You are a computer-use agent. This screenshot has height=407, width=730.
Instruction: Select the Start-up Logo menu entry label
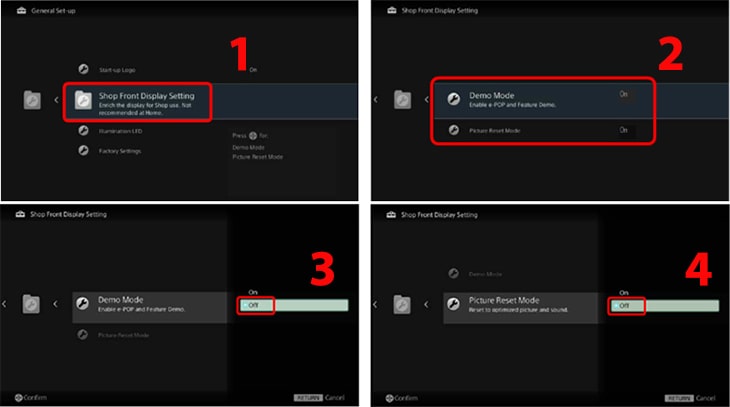tap(117, 70)
